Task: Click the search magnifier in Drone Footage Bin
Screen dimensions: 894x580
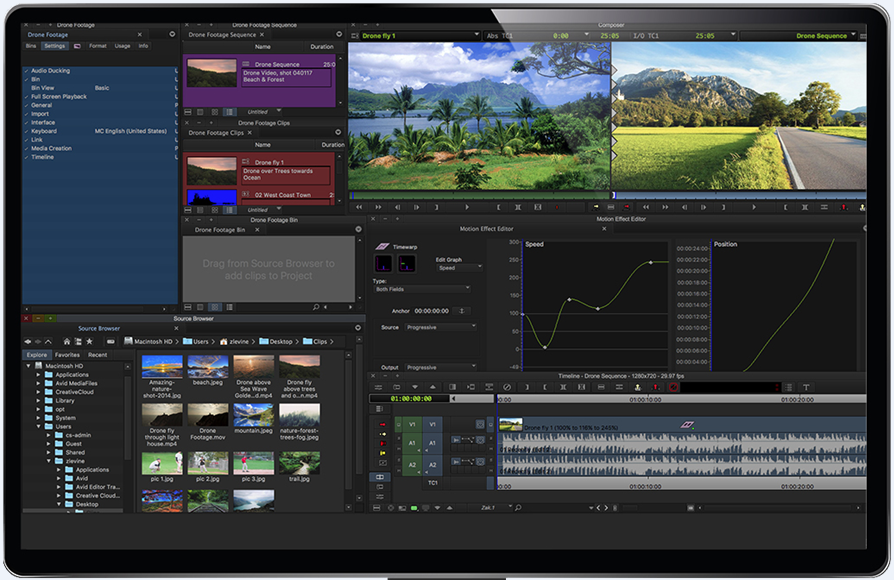Action: pos(315,307)
